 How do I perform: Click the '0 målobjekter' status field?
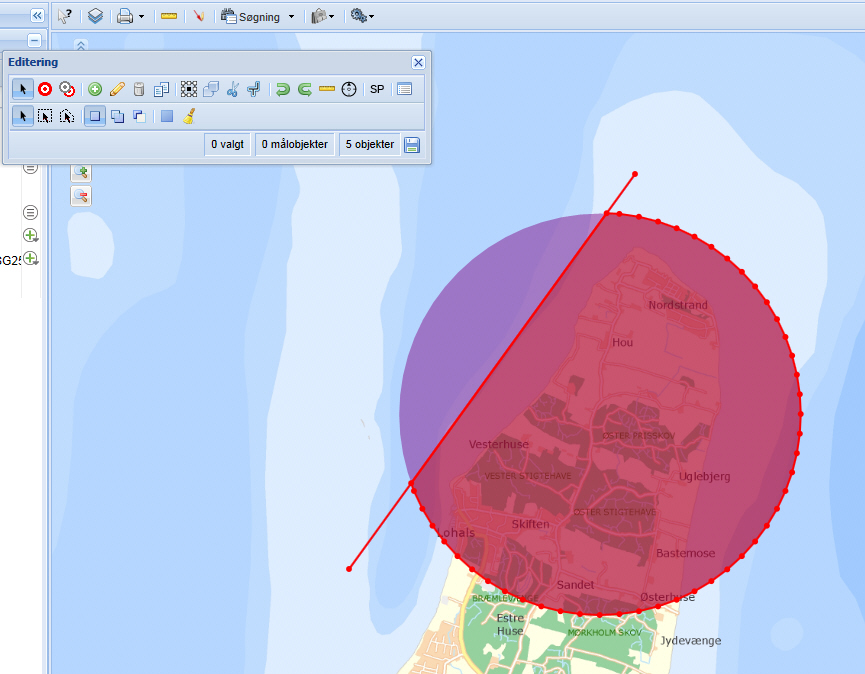coord(295,145)
